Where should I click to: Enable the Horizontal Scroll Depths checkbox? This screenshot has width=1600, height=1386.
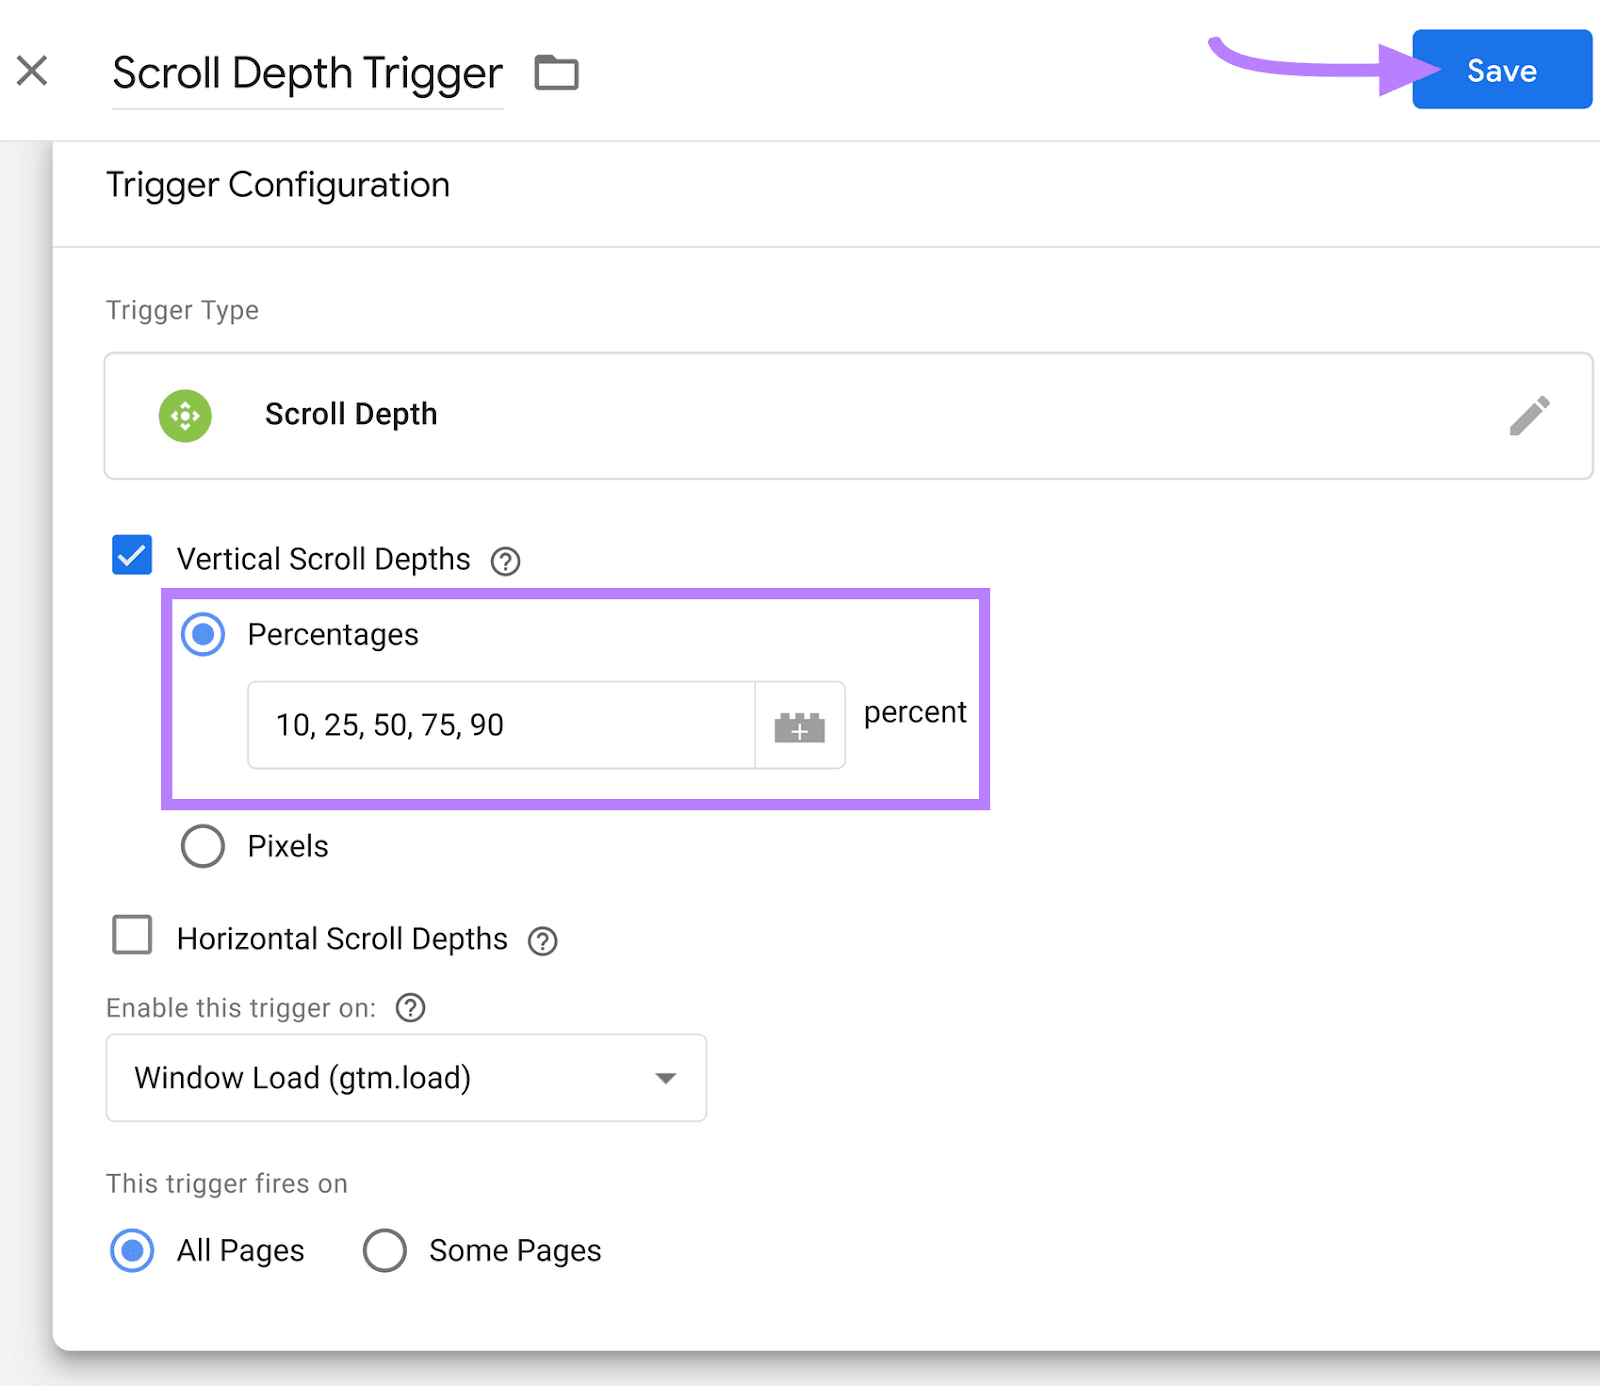click(x=131, y=936)
